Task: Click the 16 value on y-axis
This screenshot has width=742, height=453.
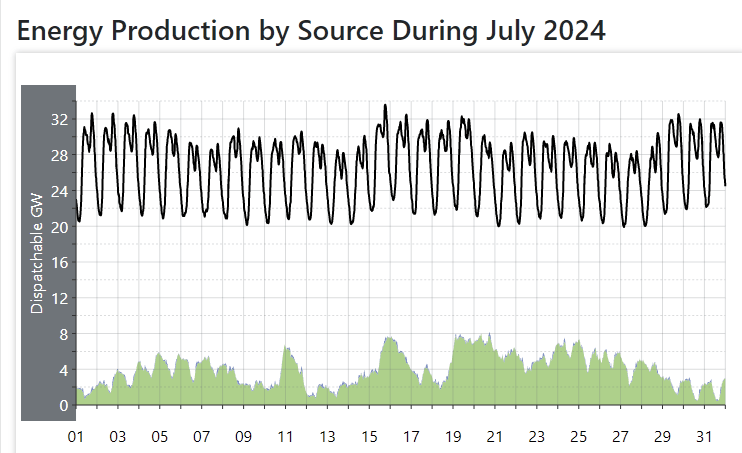Action: (x=58, y=263)
